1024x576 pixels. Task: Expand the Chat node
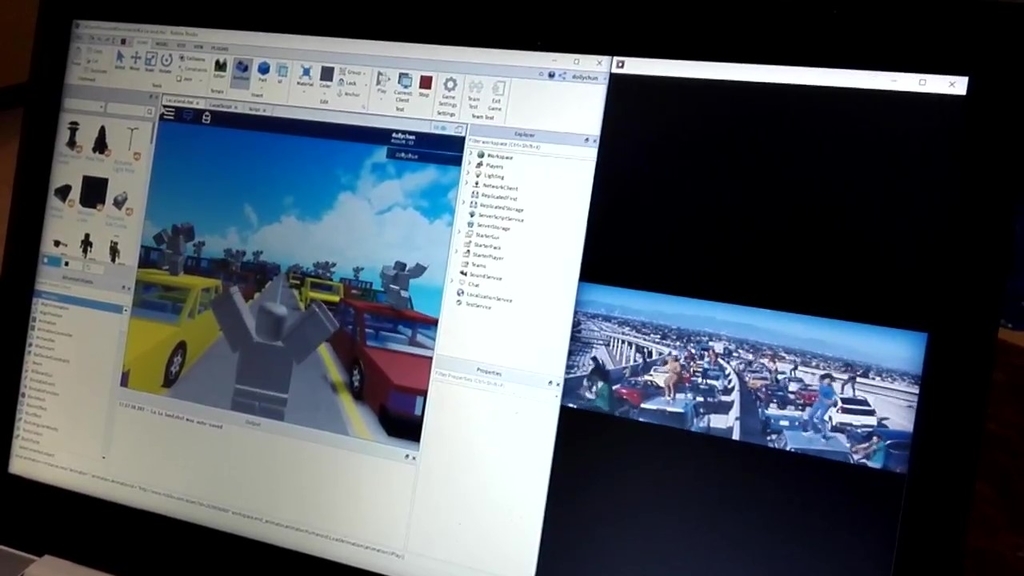[x=452, y=282]
